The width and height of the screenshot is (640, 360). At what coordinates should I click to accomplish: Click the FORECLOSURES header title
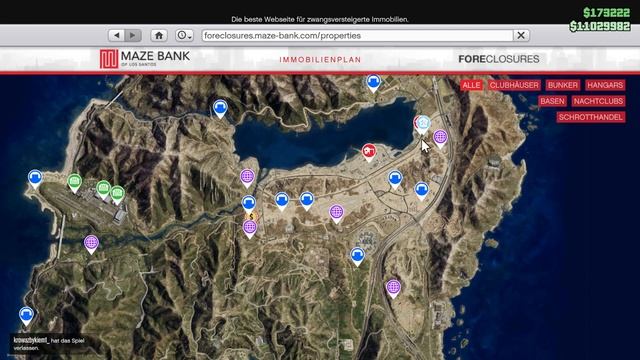(x=498, y=59)
